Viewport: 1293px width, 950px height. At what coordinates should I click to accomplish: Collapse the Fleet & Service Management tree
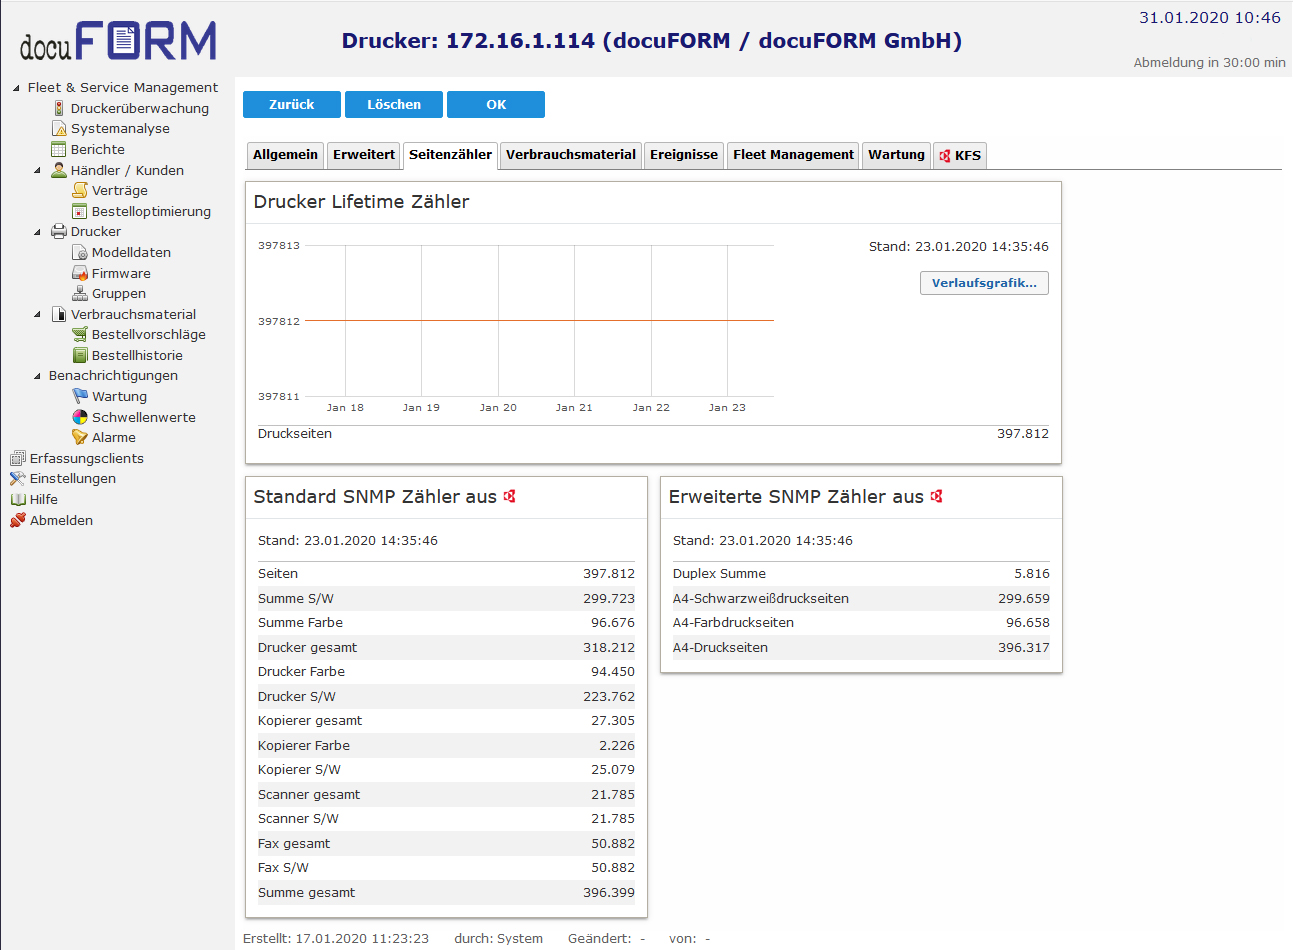(x=16, y=88)
